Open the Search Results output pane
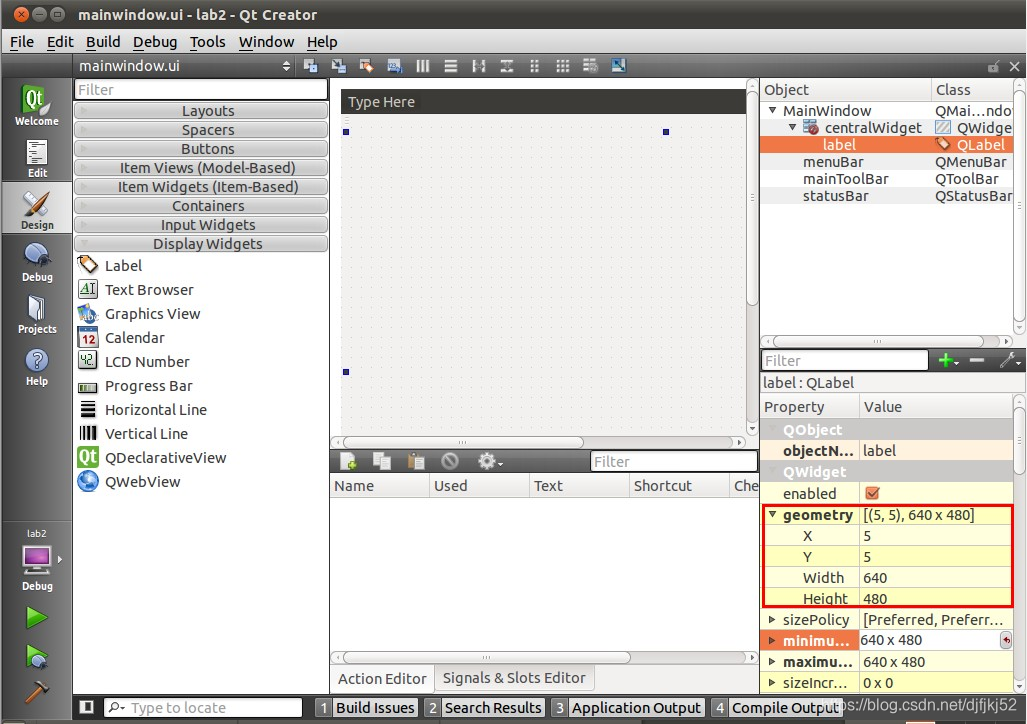 pyautogui.click(x=483, y=708)
